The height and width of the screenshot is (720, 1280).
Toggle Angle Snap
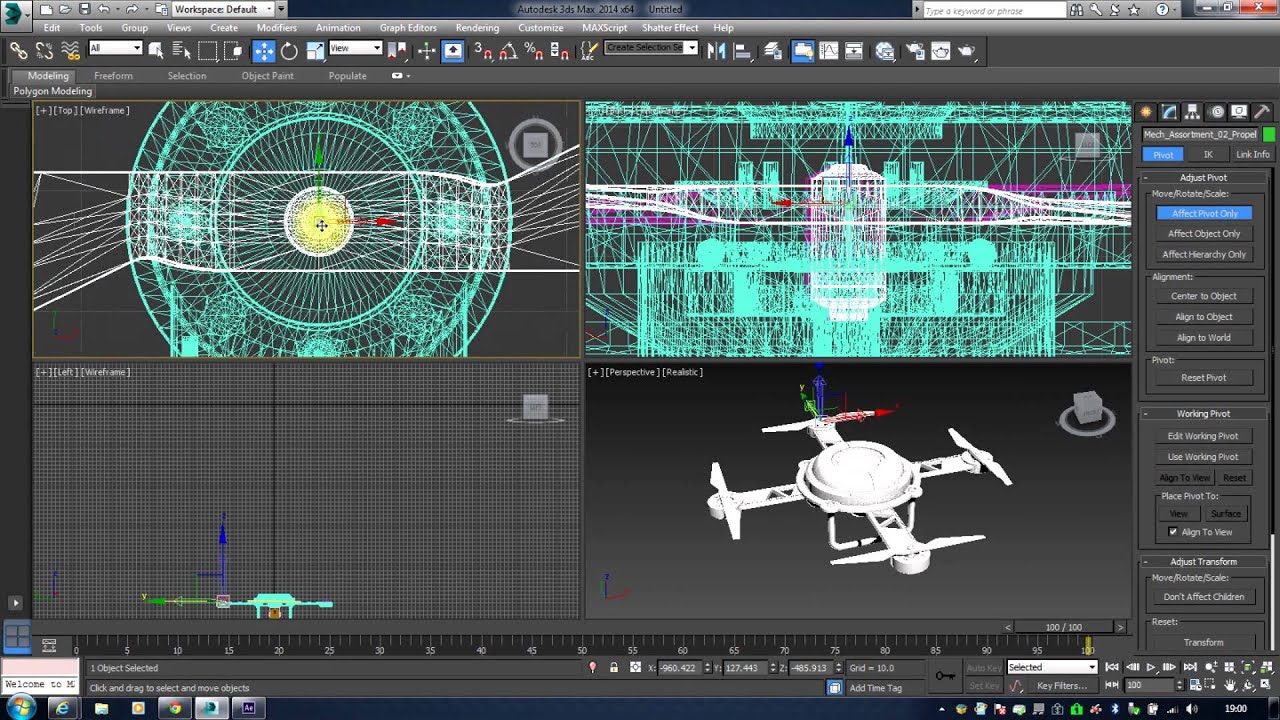pyautogui.click(x=508, y=50)
